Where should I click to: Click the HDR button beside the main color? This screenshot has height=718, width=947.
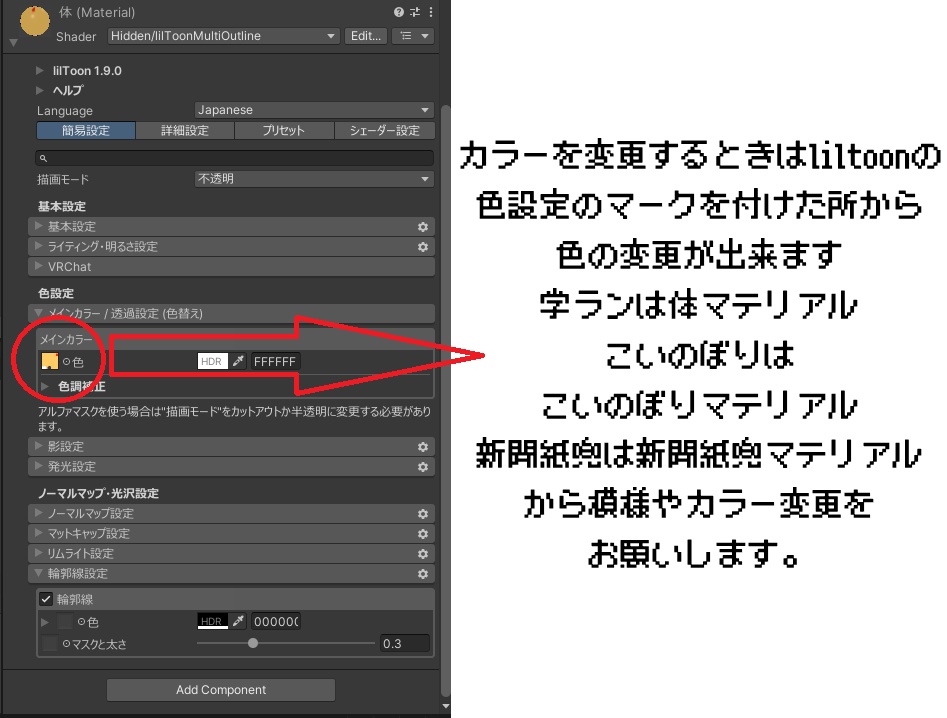tap(210, 361)
